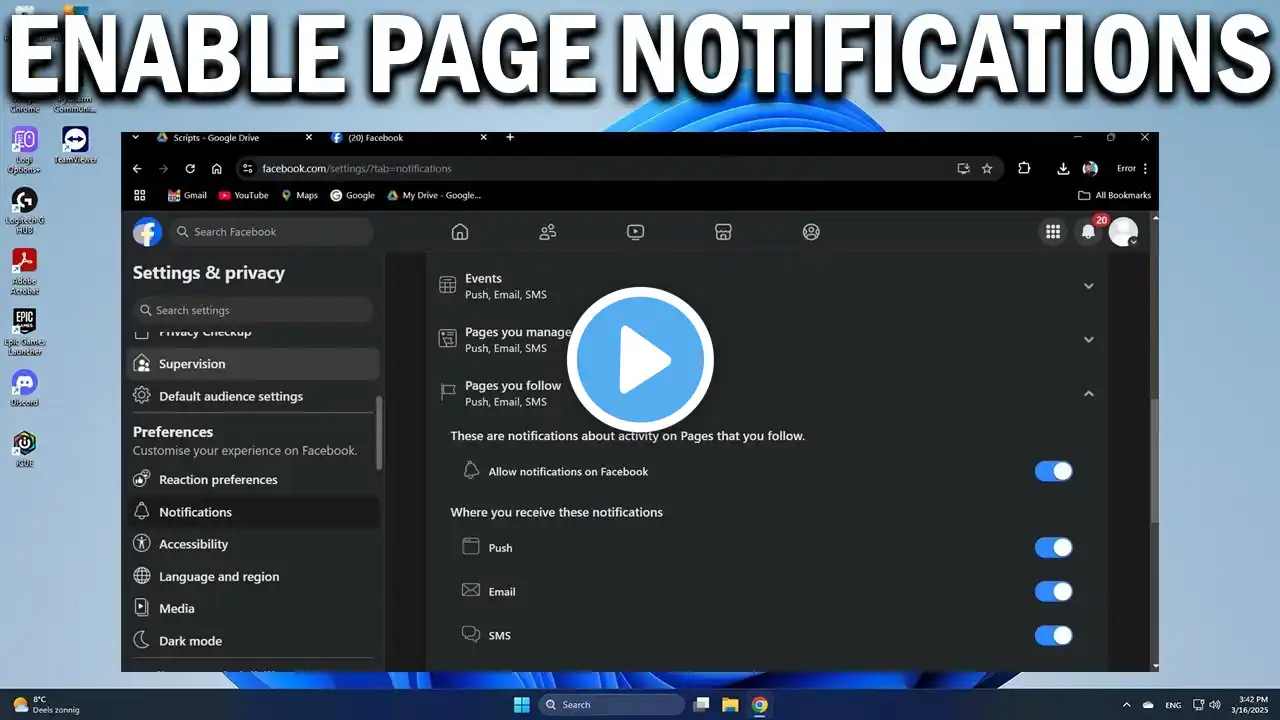Screen dimensions: 1280x720
Task: Select Notifications in settings sidebar
Action: coord(255,512)
